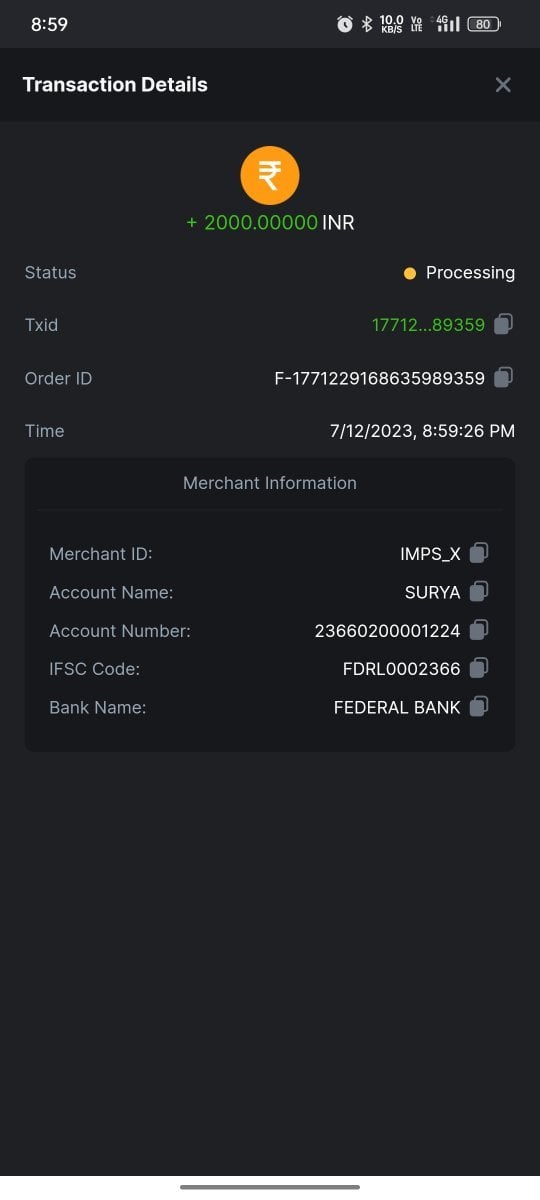The image size is (540, 1200).
Task: Copy the IFSC Code FDRL0002366
Action: point(479,668)
